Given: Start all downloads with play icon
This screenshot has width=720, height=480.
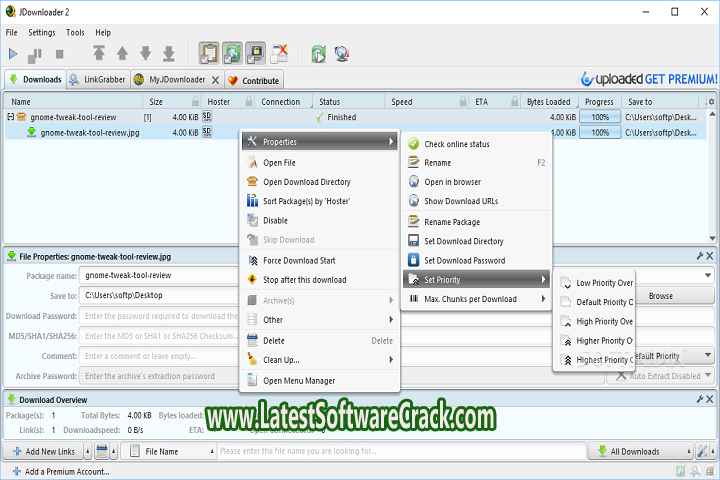Looking at the screenshot, I should coord(13,54).
